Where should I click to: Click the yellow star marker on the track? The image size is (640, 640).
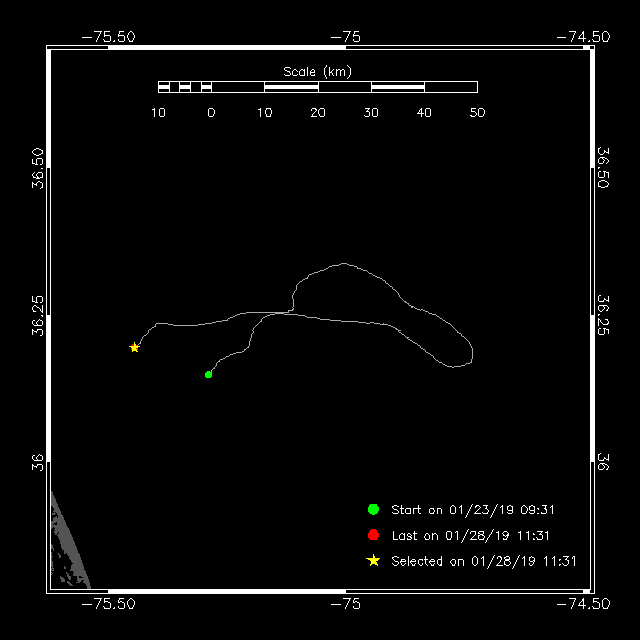pos(134,347)
